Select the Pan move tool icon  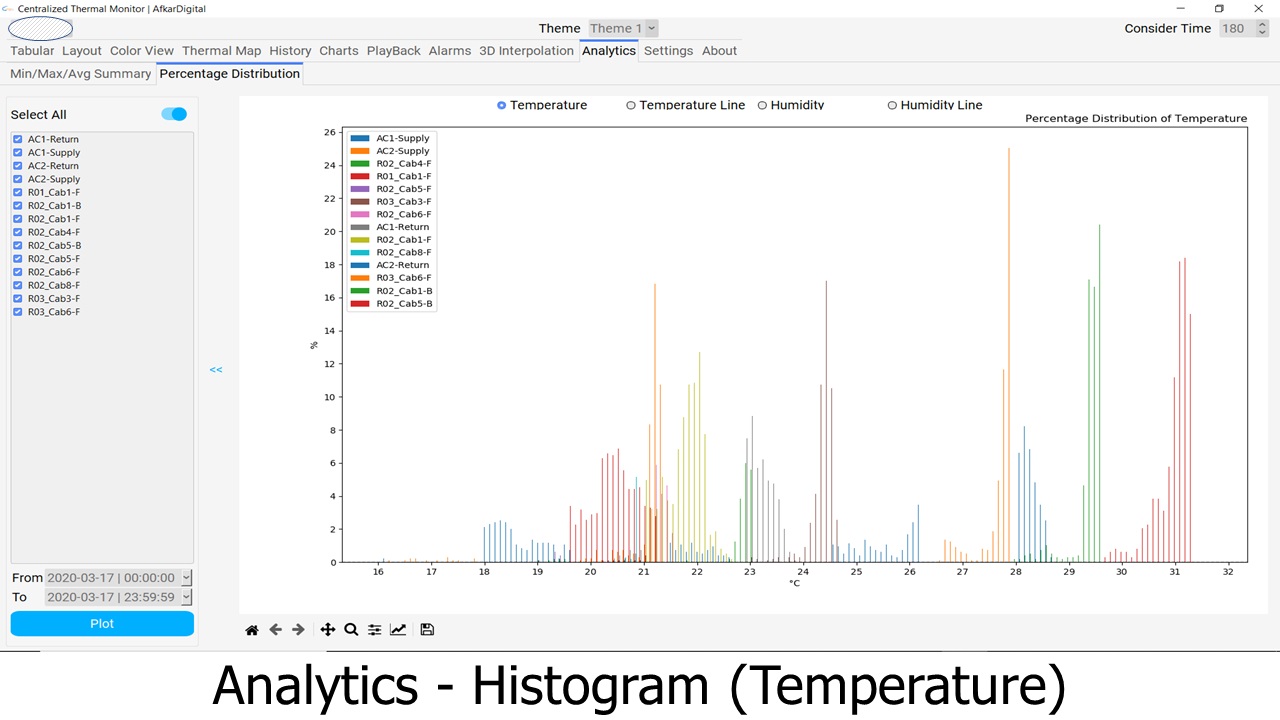point(327,630)
